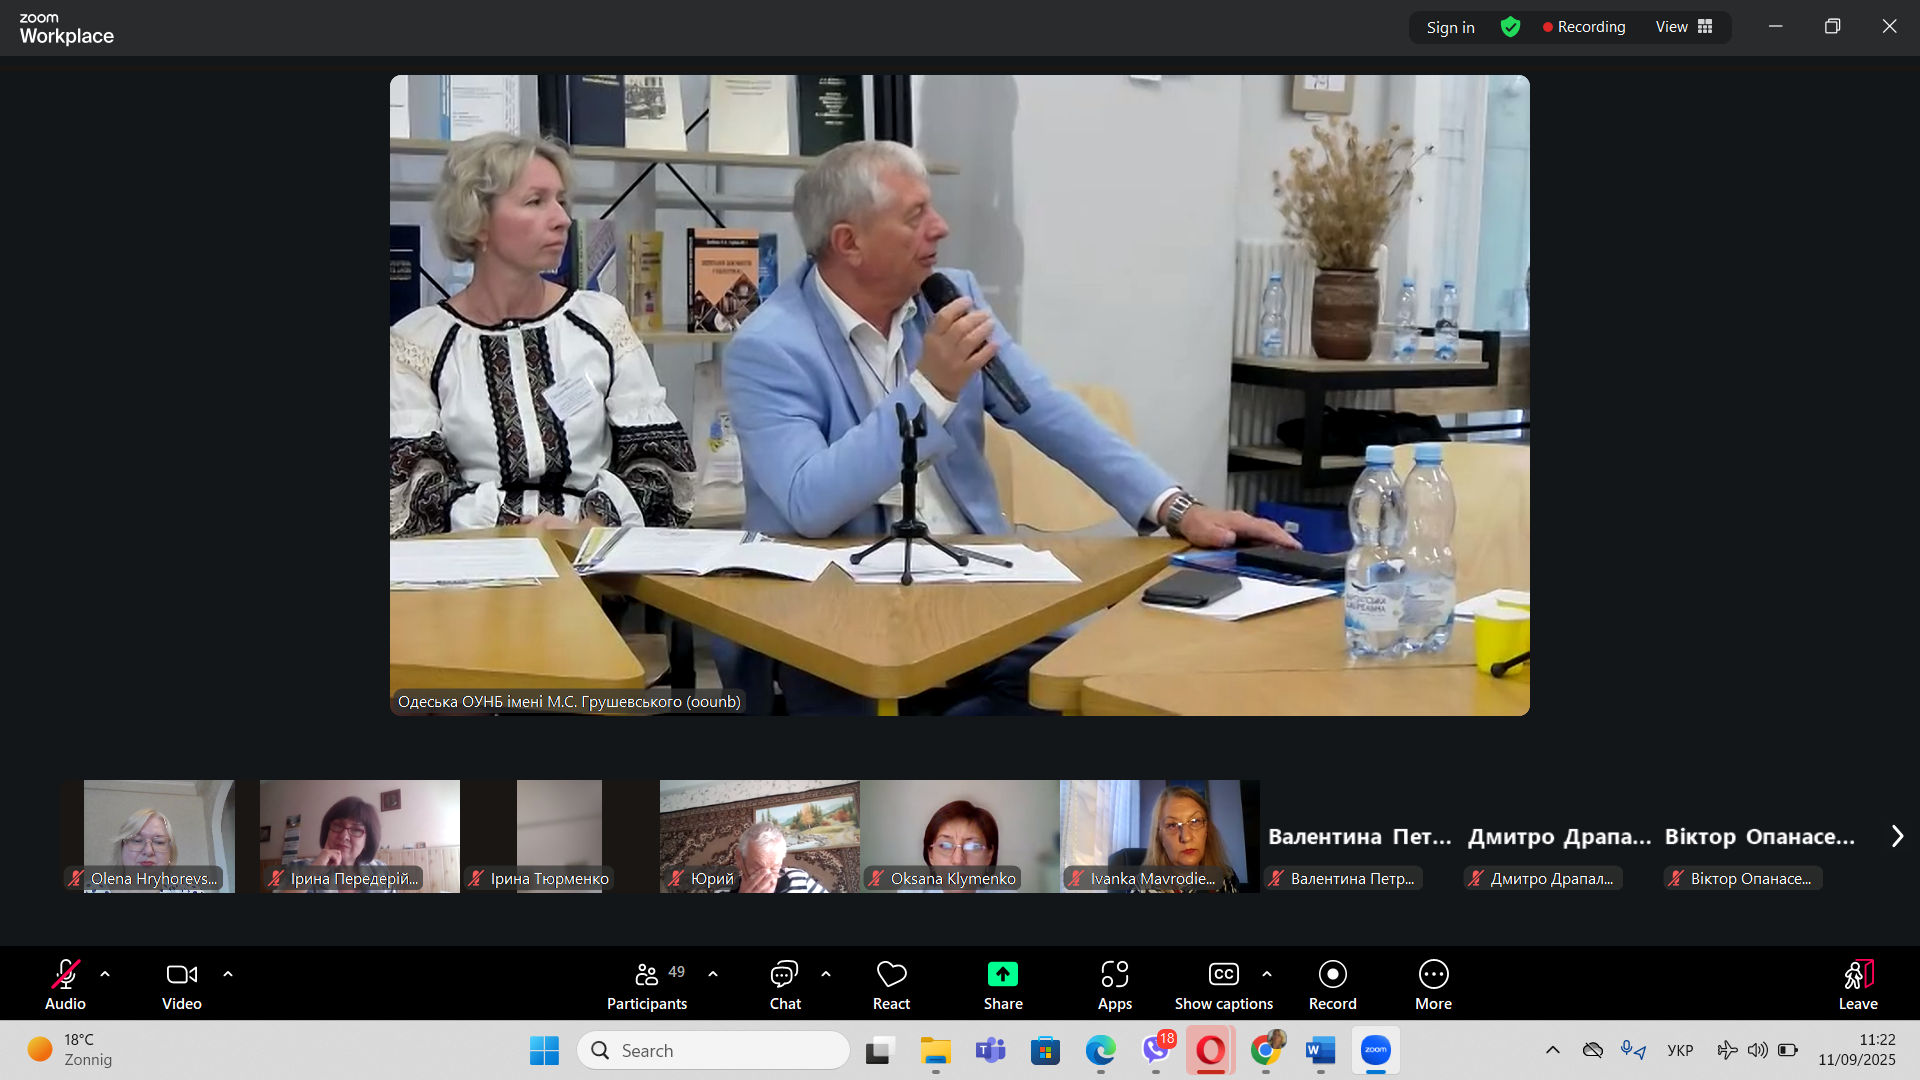Unmute microphone with Audio button
The height and width of the screenshot is (1080, 1920).
[65, 974]
